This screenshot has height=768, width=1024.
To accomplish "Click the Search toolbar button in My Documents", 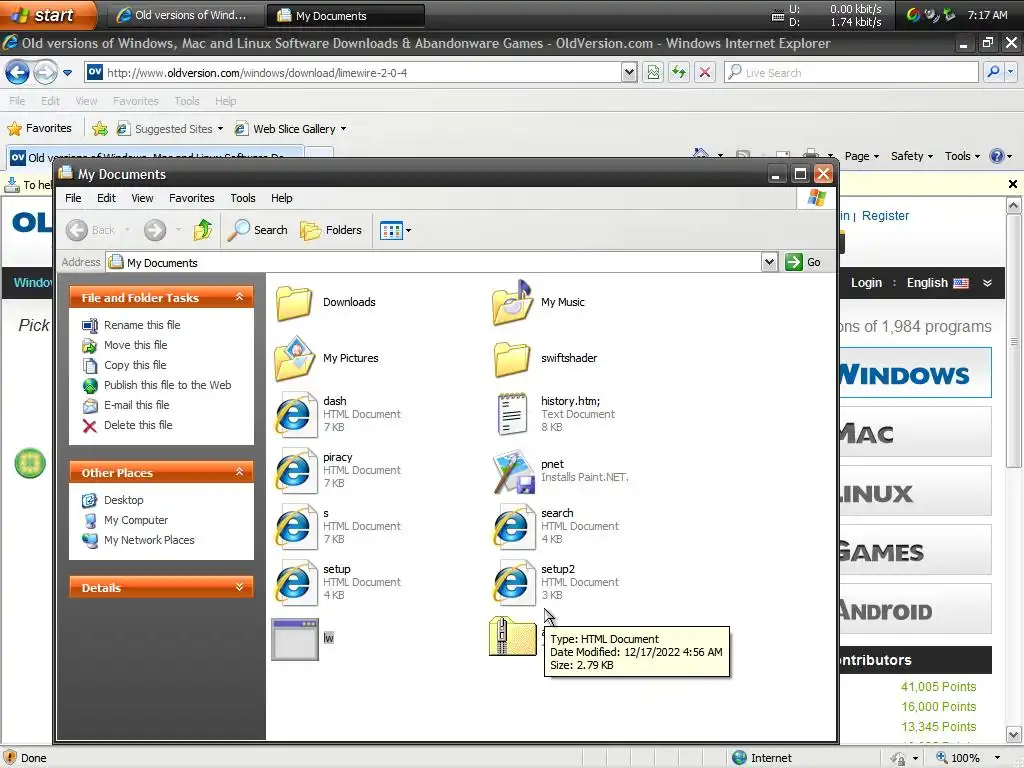I will point(257,230).
